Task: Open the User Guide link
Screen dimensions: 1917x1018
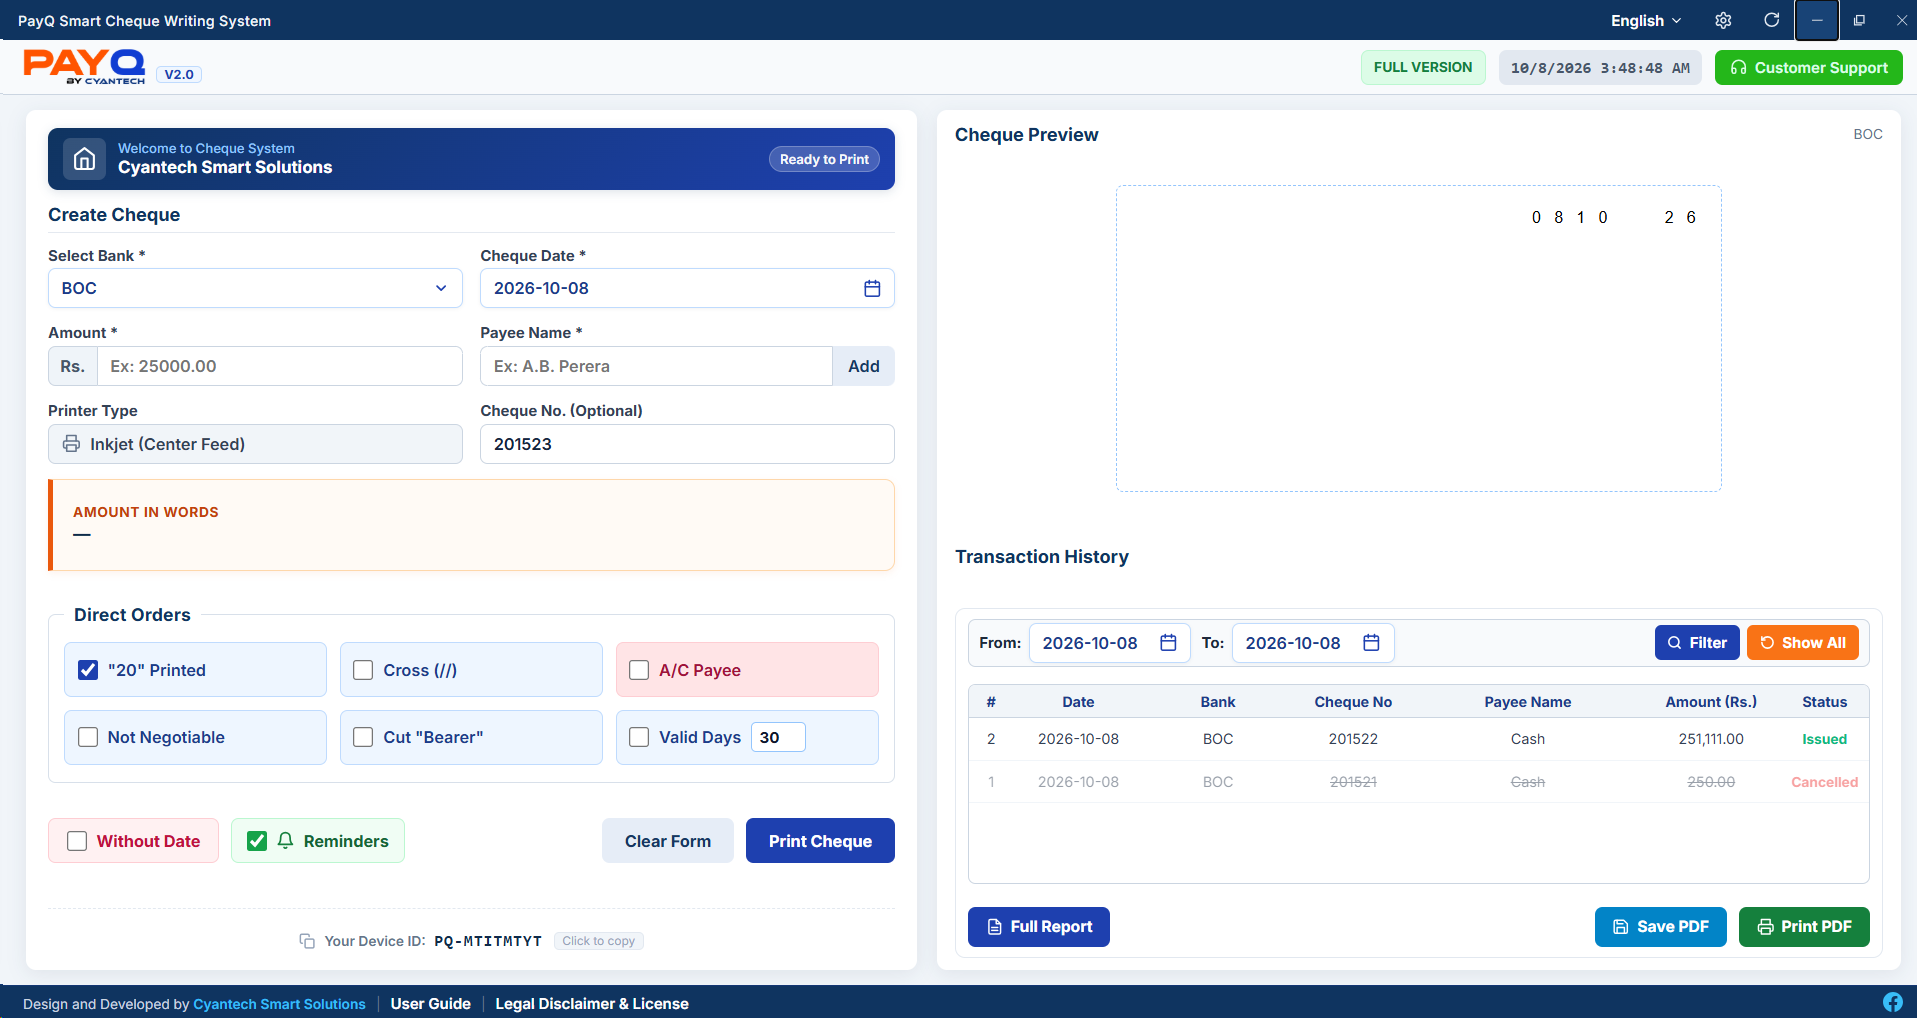Action: pyautogui.click(x=430, y=1004)
